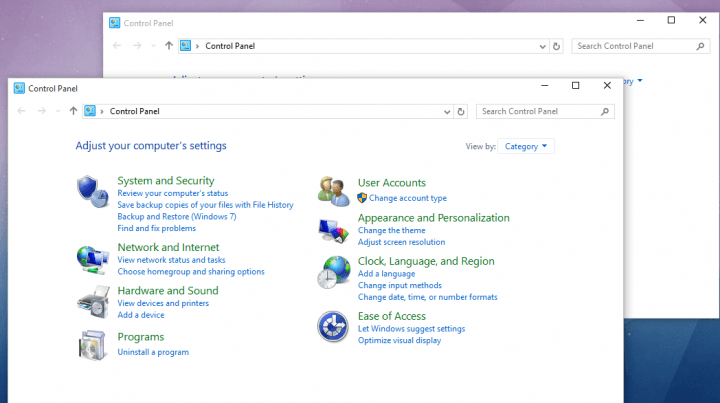
Task: Click Control Panel text in front address bar
Action: pos(135,112)
